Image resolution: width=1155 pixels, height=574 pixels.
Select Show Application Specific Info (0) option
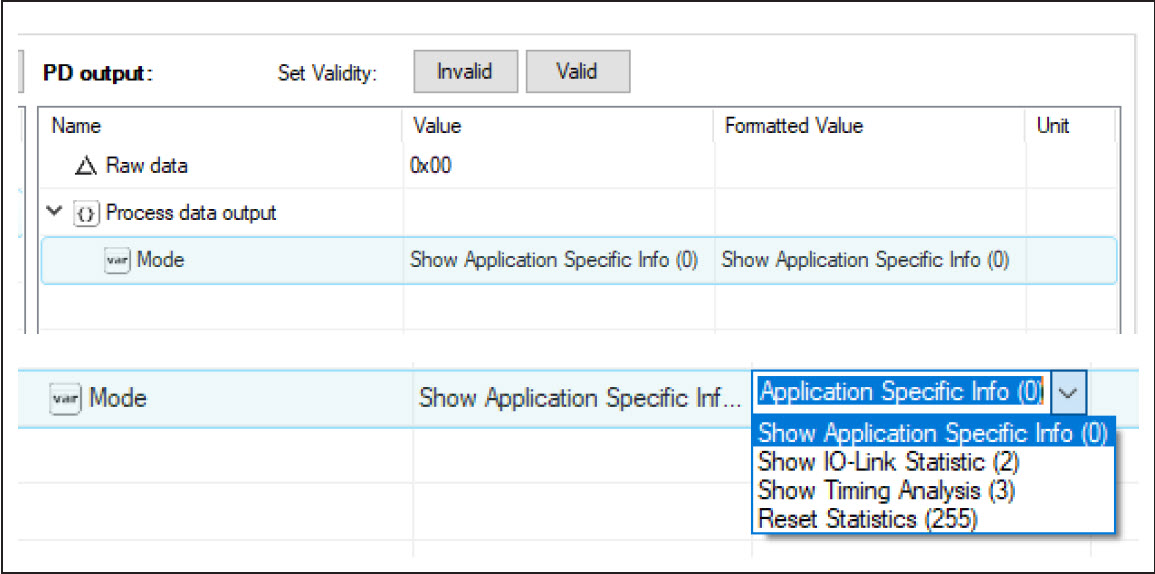pos(933,433)
